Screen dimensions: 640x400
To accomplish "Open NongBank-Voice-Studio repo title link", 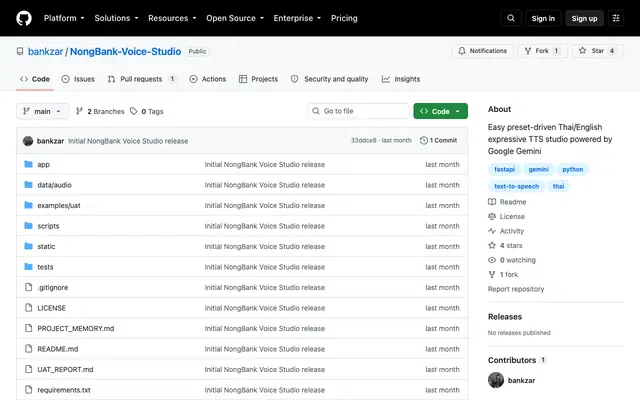I will click(125, 51).
